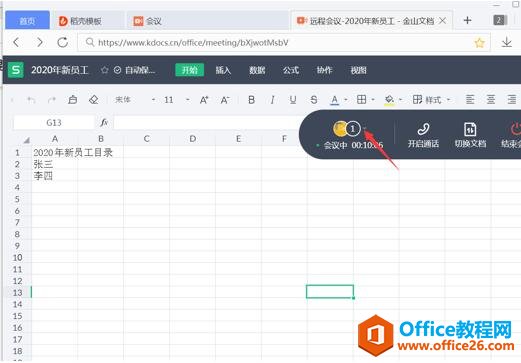Apply fill color bucket icon

389,100
